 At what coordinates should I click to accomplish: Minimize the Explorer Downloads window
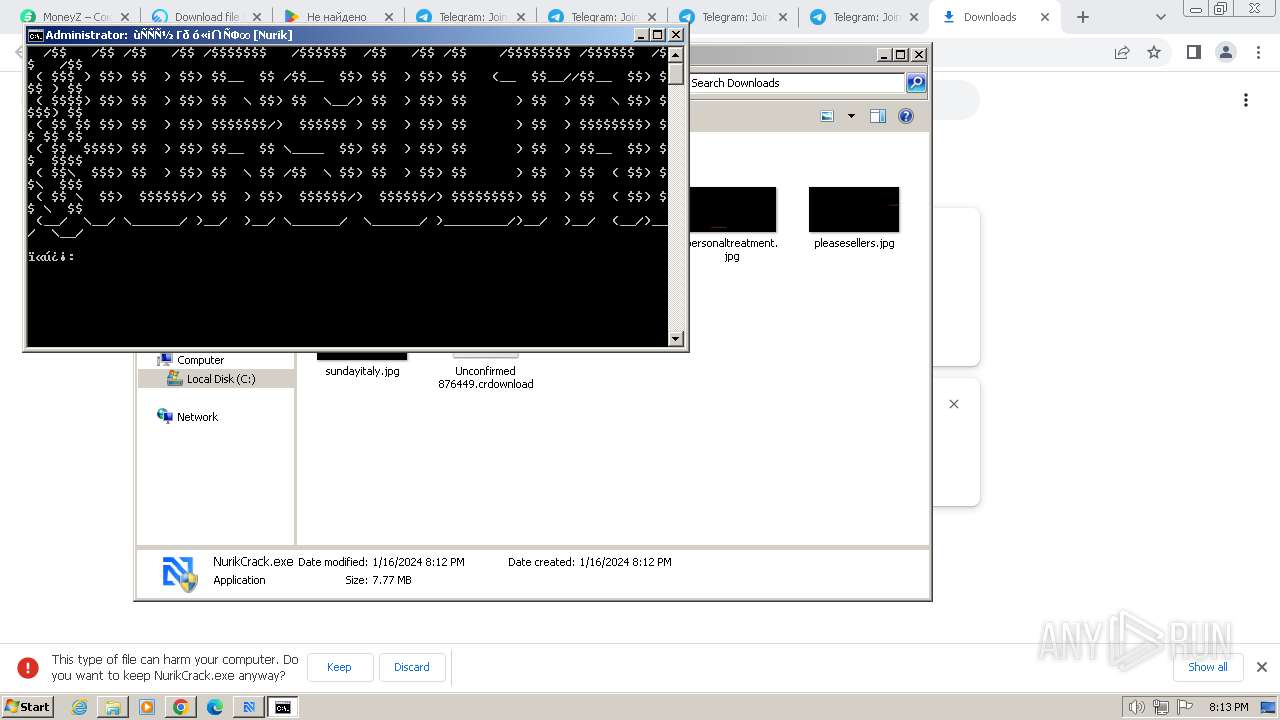(x=884, y=55)
